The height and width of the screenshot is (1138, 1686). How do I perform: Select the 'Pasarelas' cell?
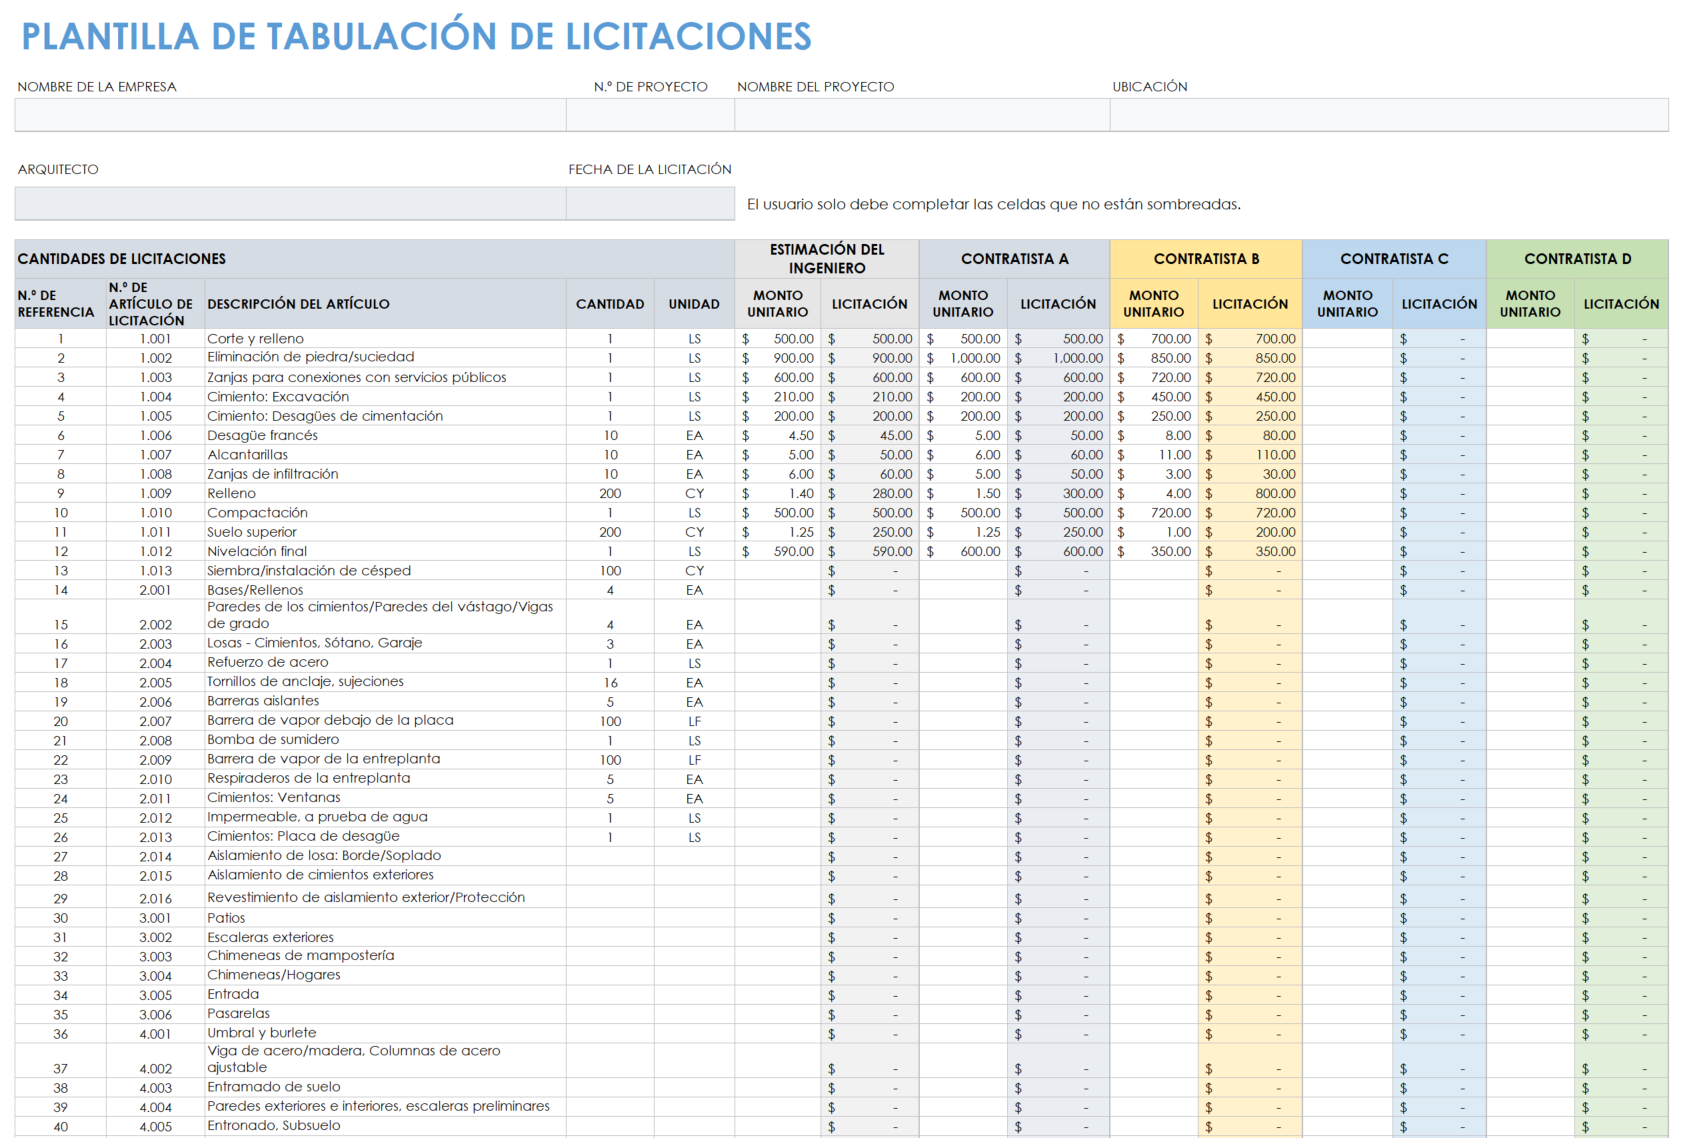385,1014
